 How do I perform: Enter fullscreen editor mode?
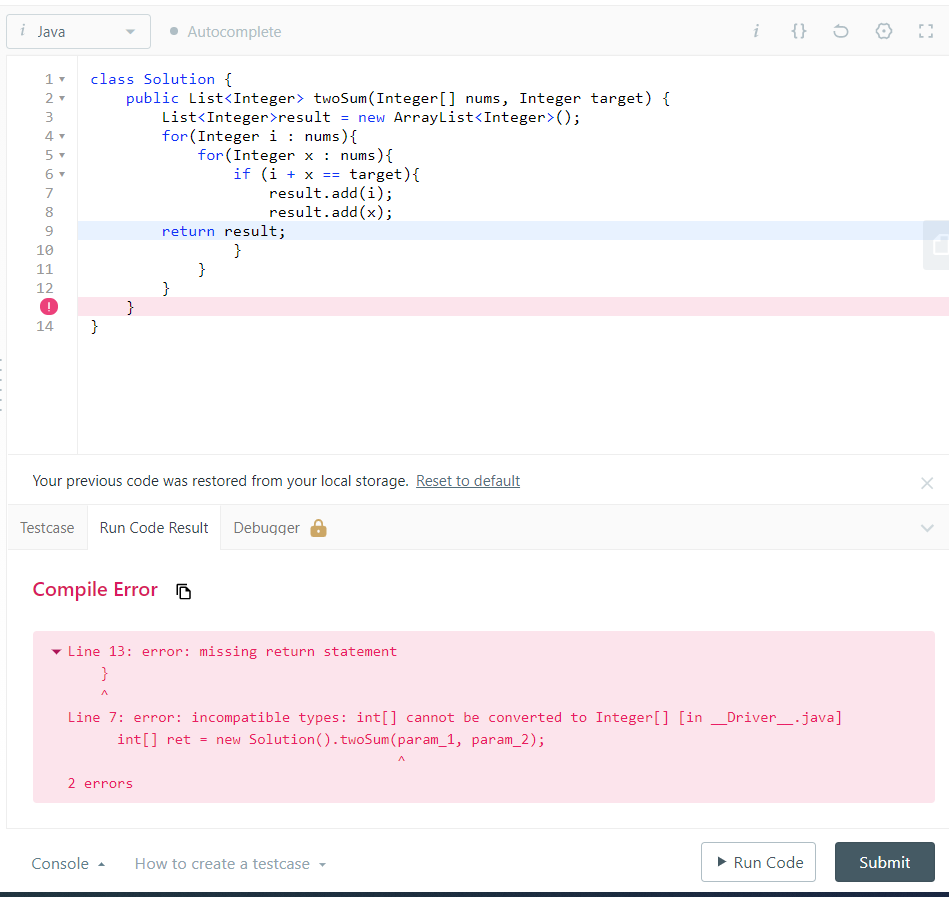tap(926, 31)
